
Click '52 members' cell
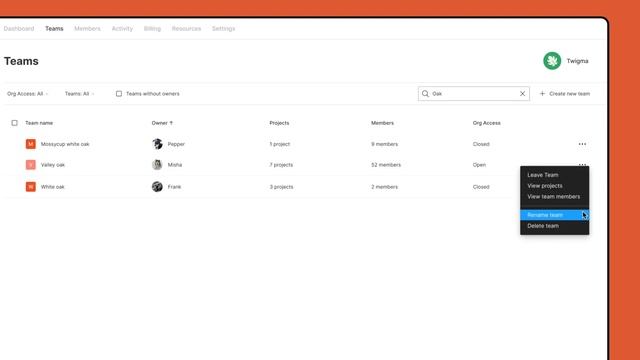386,164
